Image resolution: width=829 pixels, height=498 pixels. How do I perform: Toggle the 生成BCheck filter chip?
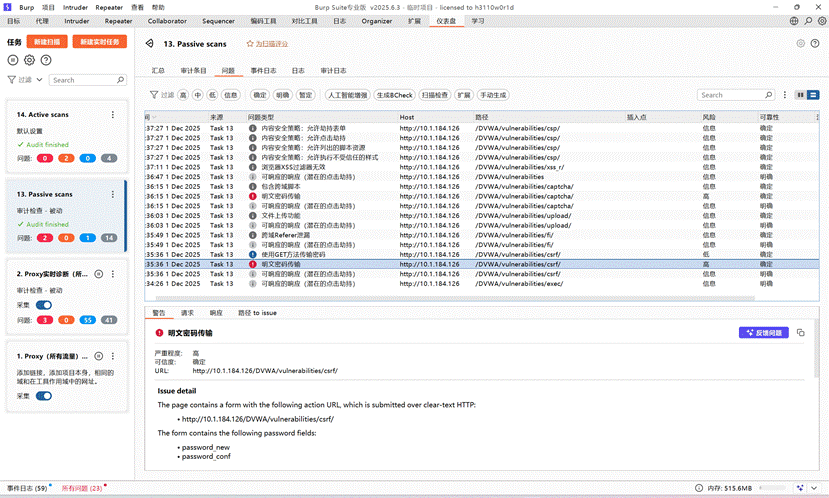tap(394, 95)
